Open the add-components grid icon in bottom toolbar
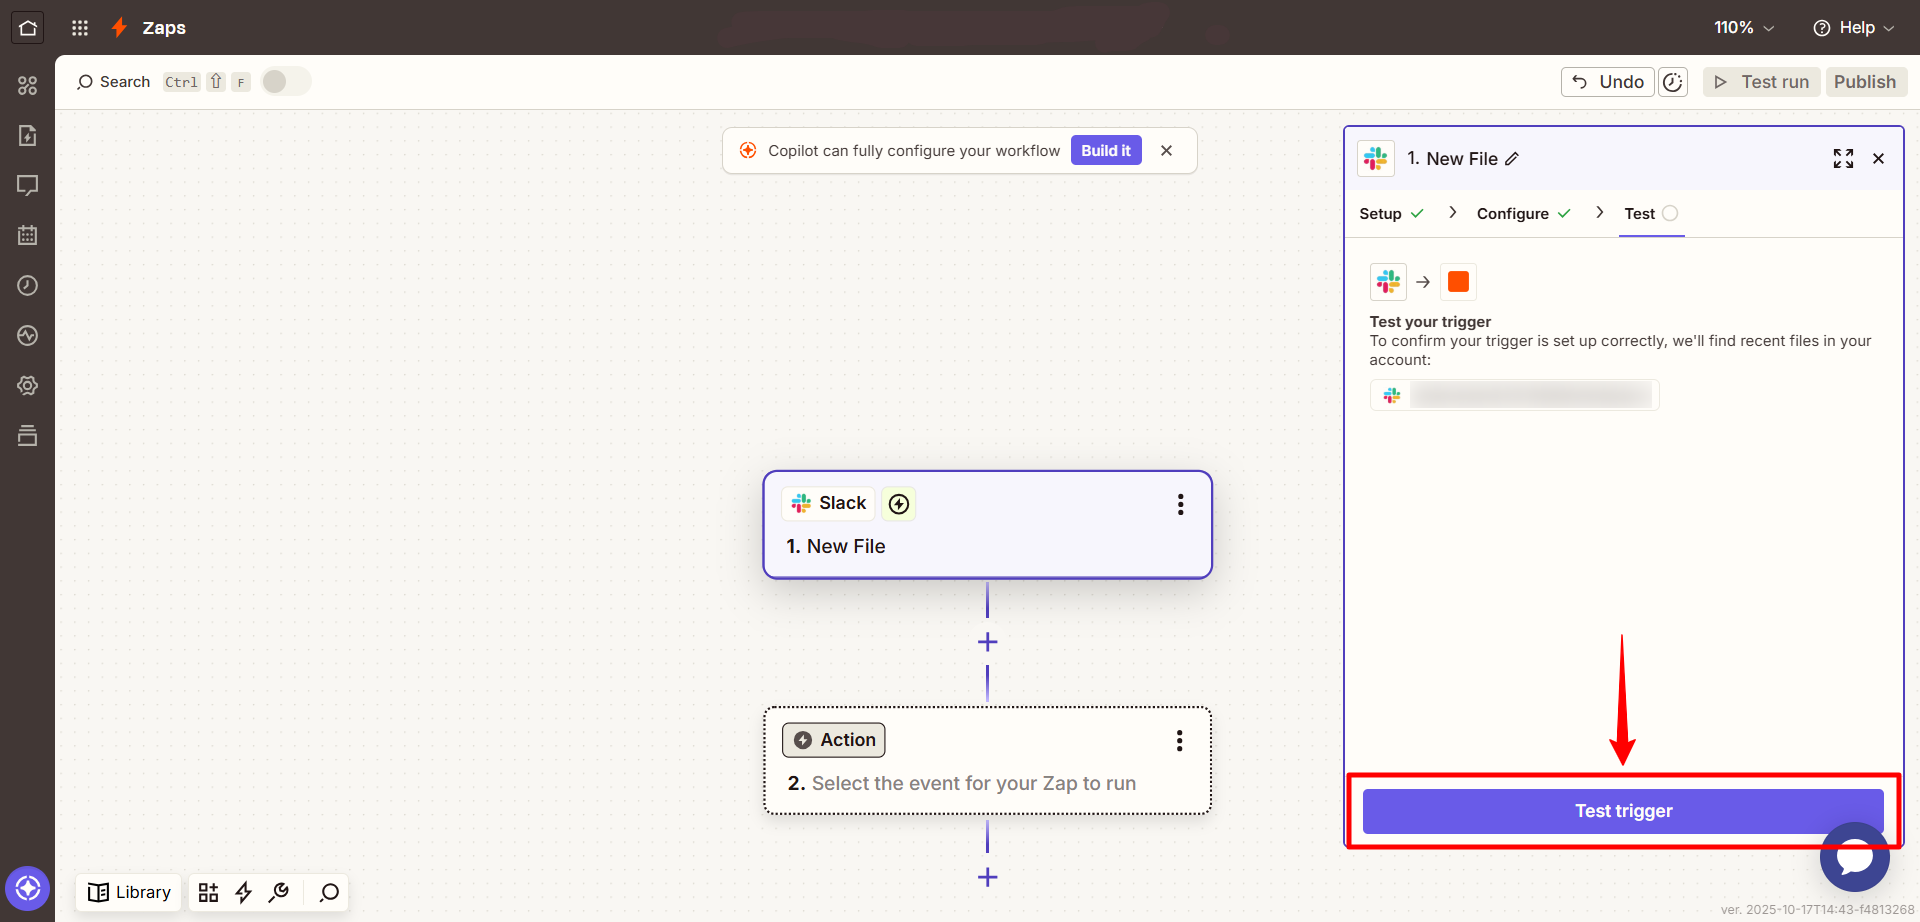The image size is (1920, 922). click(208, 892)
